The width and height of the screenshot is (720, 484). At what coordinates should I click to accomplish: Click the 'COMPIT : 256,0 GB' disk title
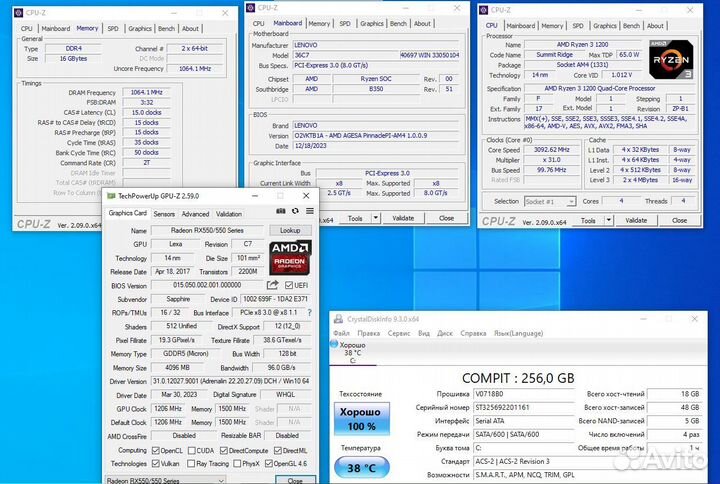(518, 378)
